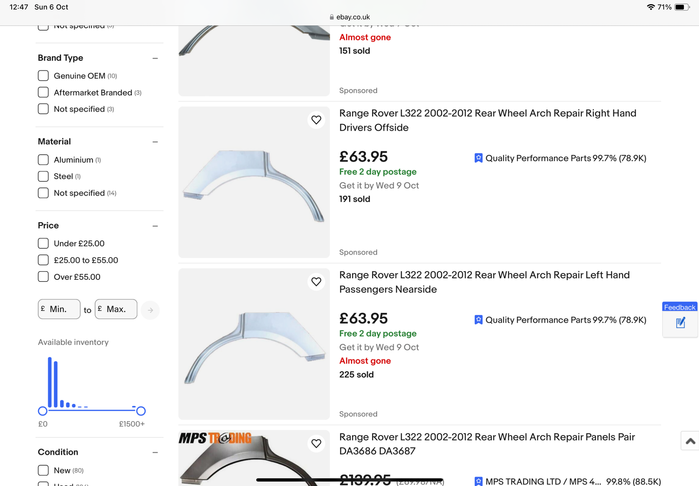Collapse the Condition filter section
699x486 pixels.
(155, 453)
